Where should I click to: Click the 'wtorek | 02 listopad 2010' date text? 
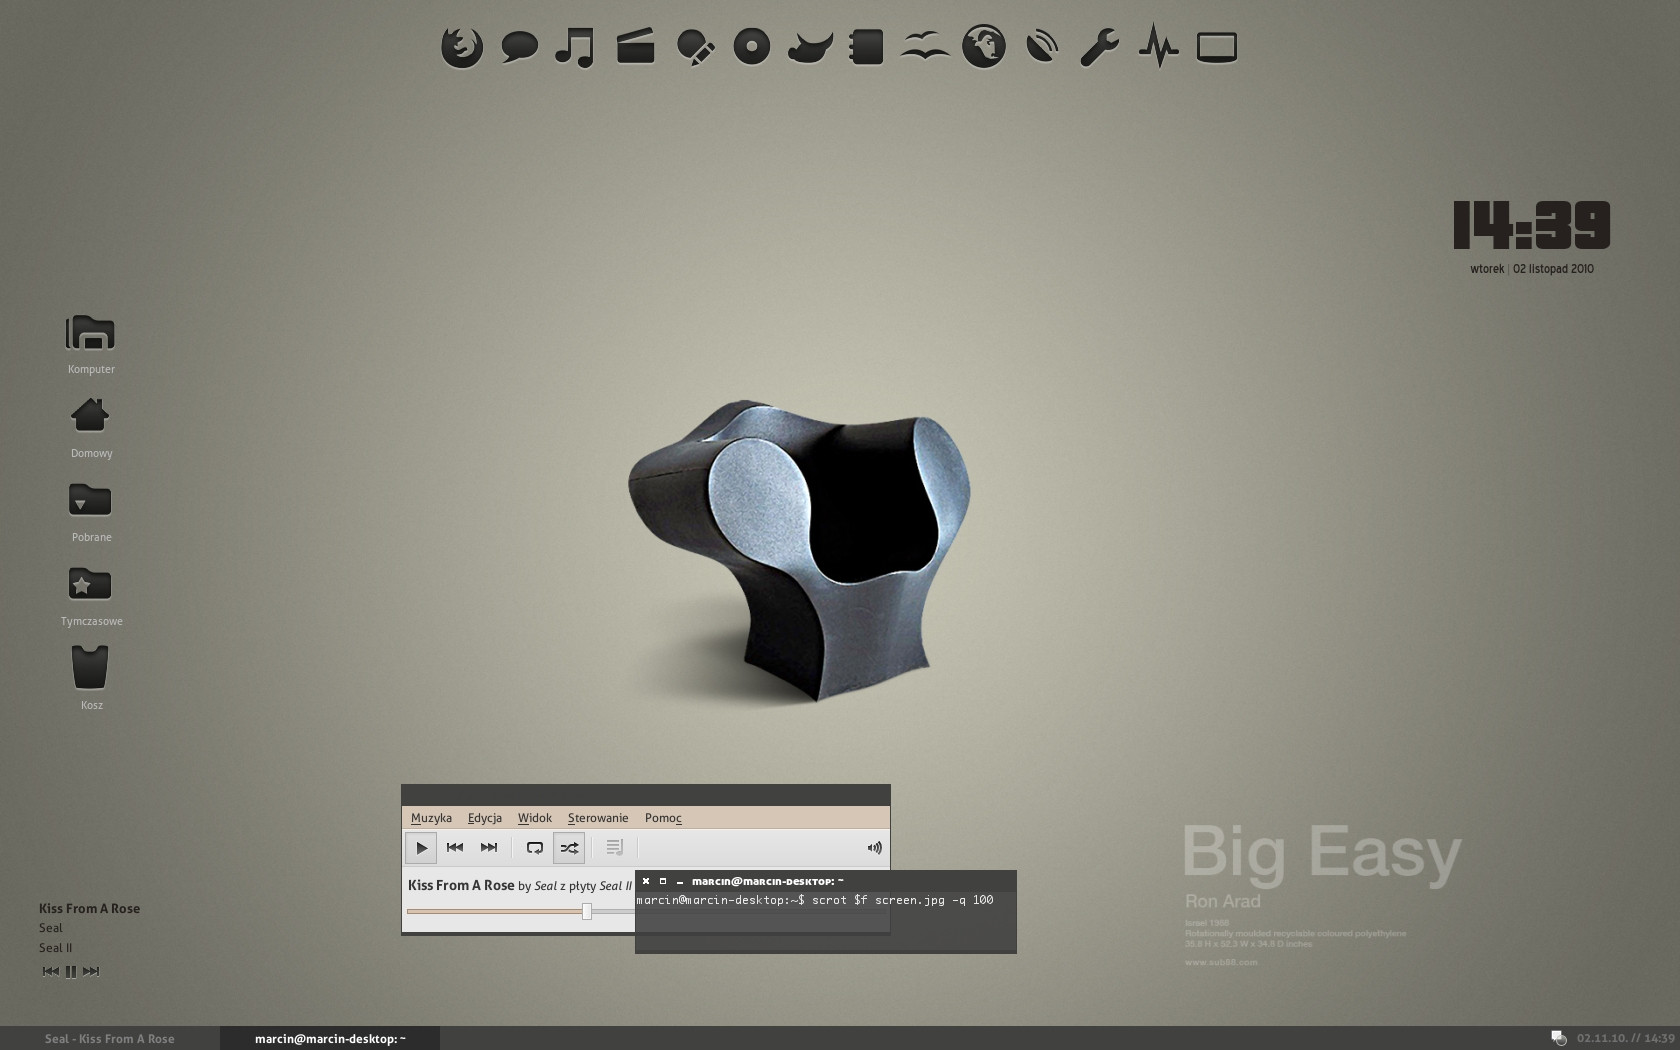[x=1532, y=269]
